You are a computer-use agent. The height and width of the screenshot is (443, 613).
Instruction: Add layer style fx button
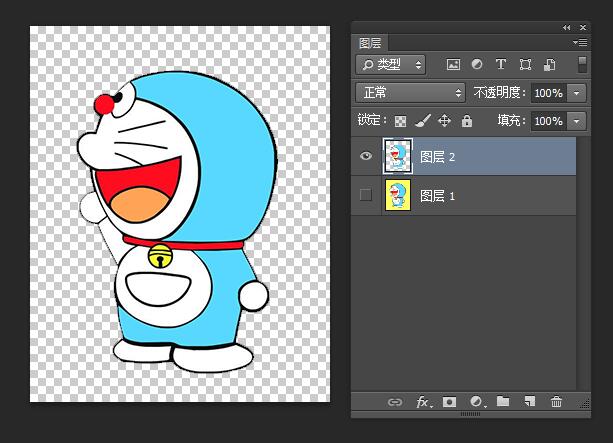click(424, 402)
